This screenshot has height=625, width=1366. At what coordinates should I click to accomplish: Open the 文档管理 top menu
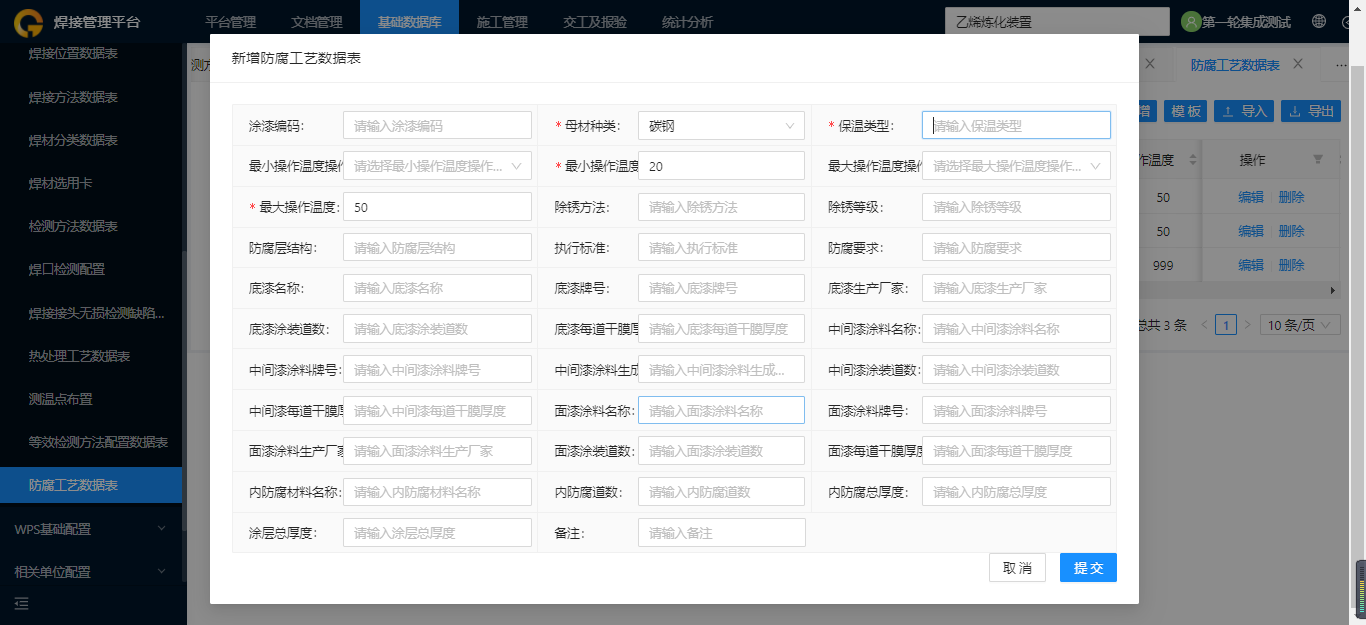[316, 21]
